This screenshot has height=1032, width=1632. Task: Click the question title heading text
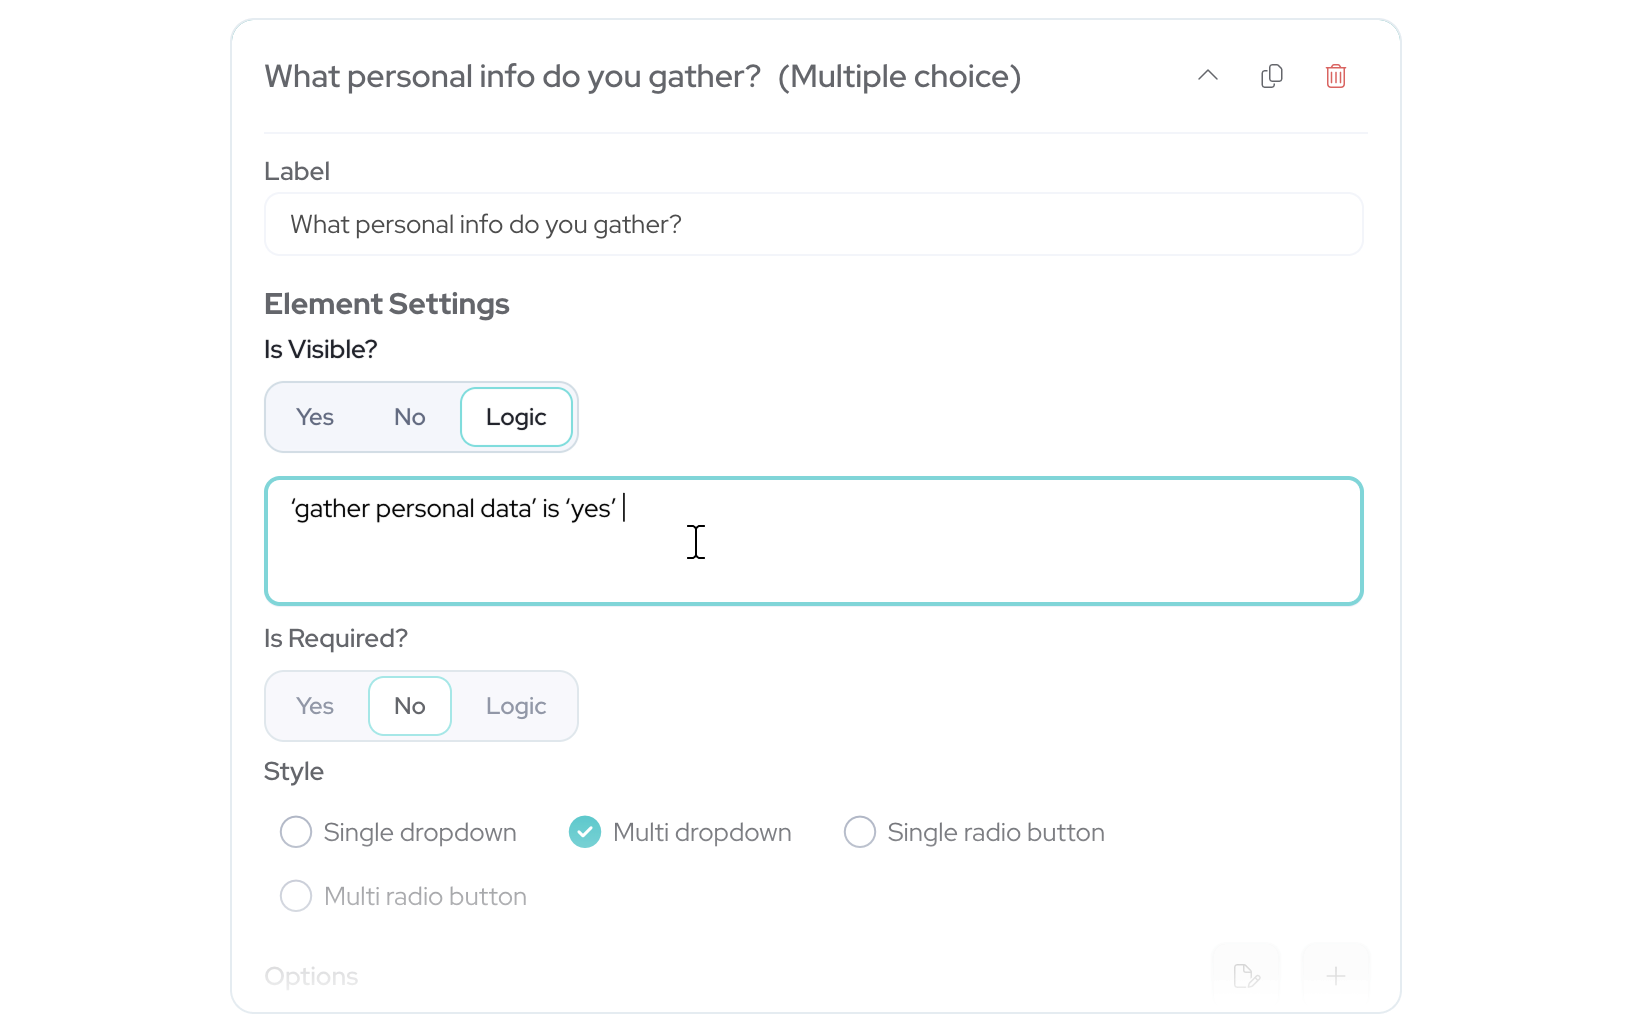point(642,76)
